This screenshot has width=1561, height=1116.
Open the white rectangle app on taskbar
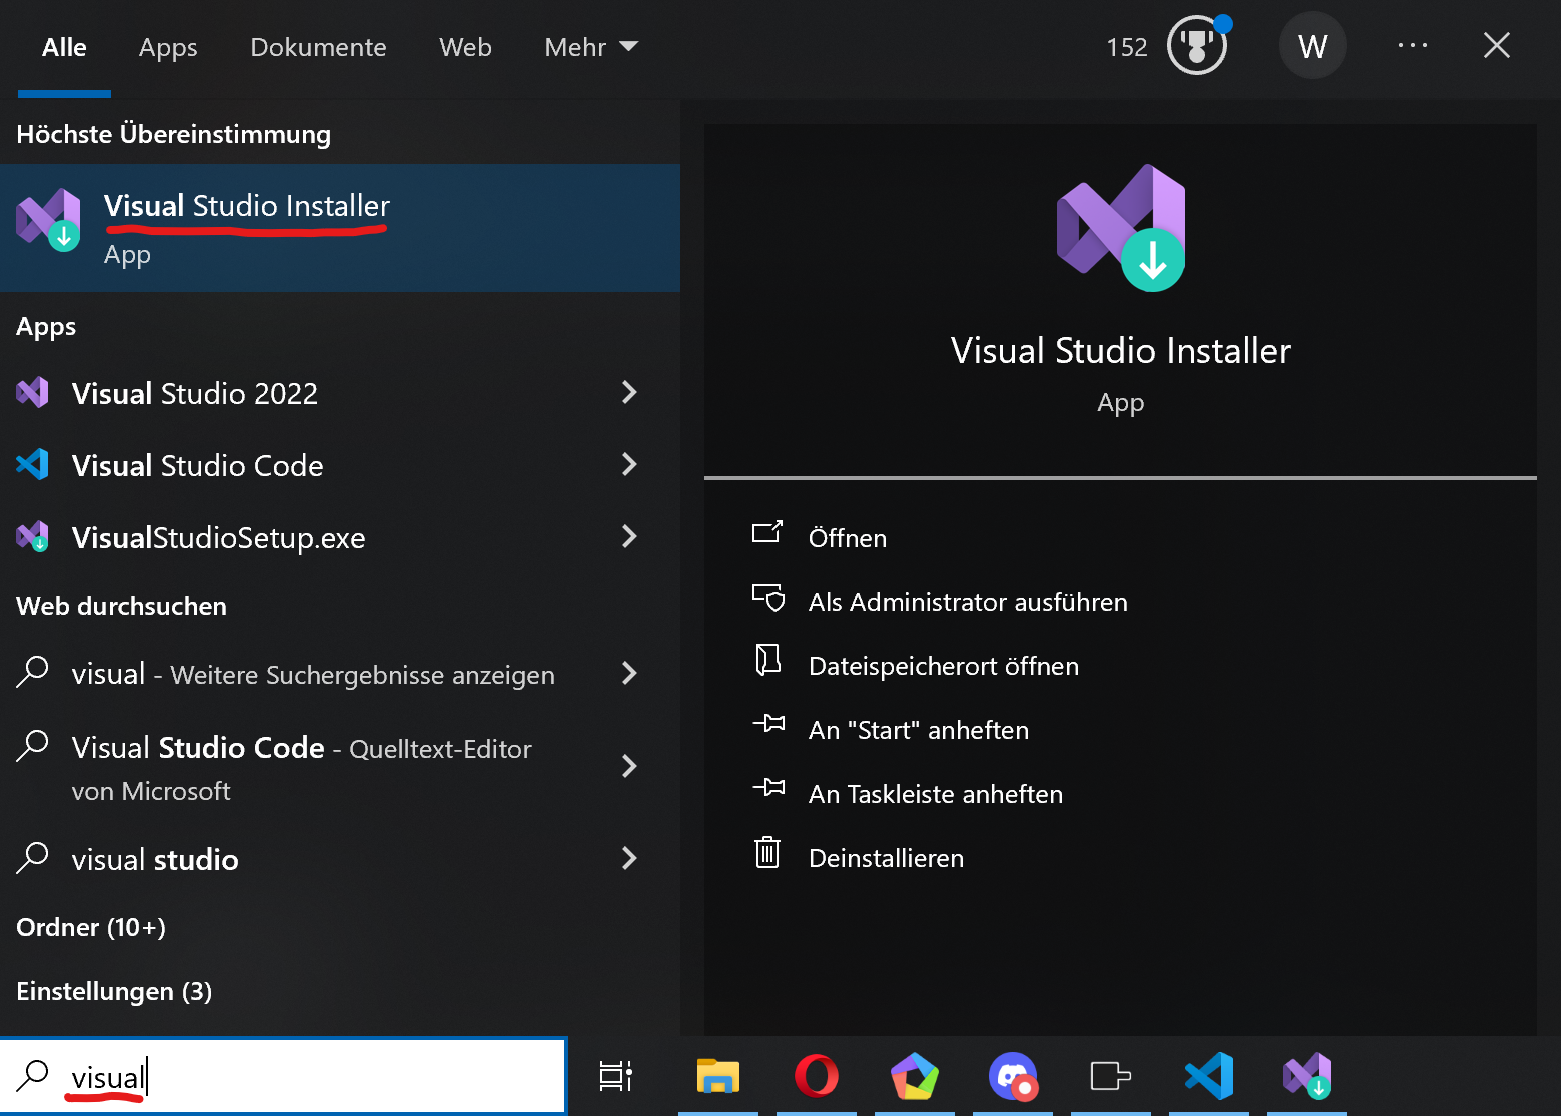pos(1111,1077)
